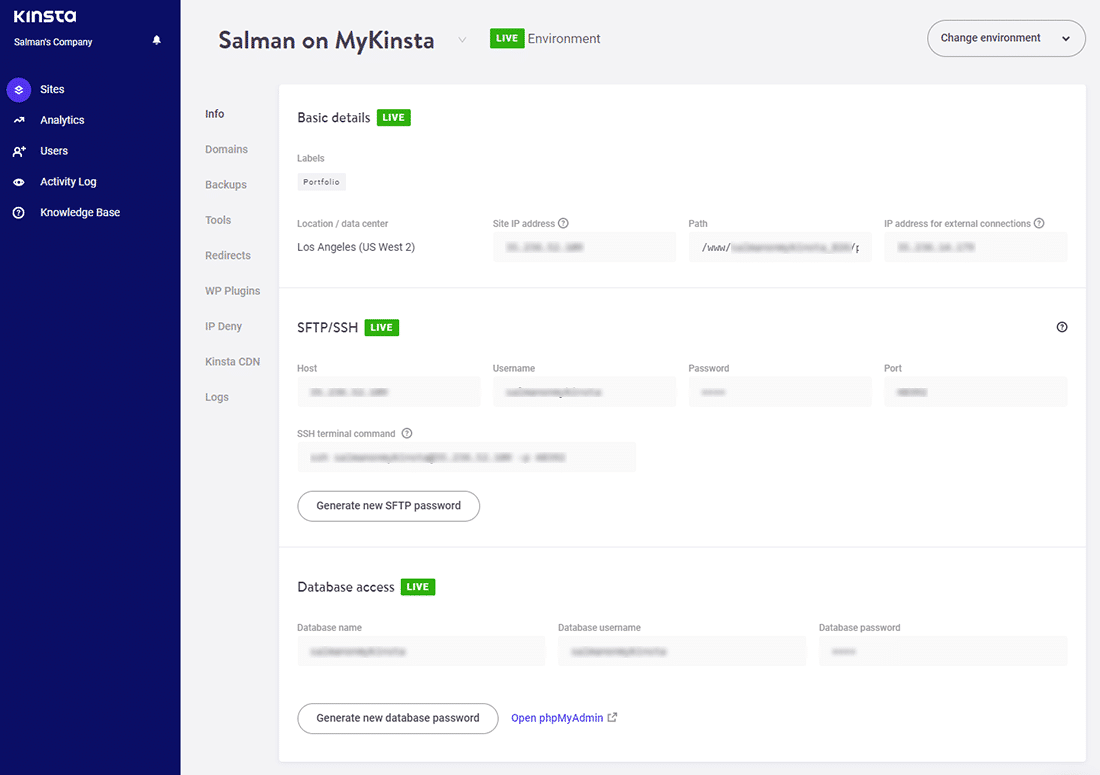Open phpMyAdmin
Viewport: 1100px width, 775px height.
tap(557, 717)
